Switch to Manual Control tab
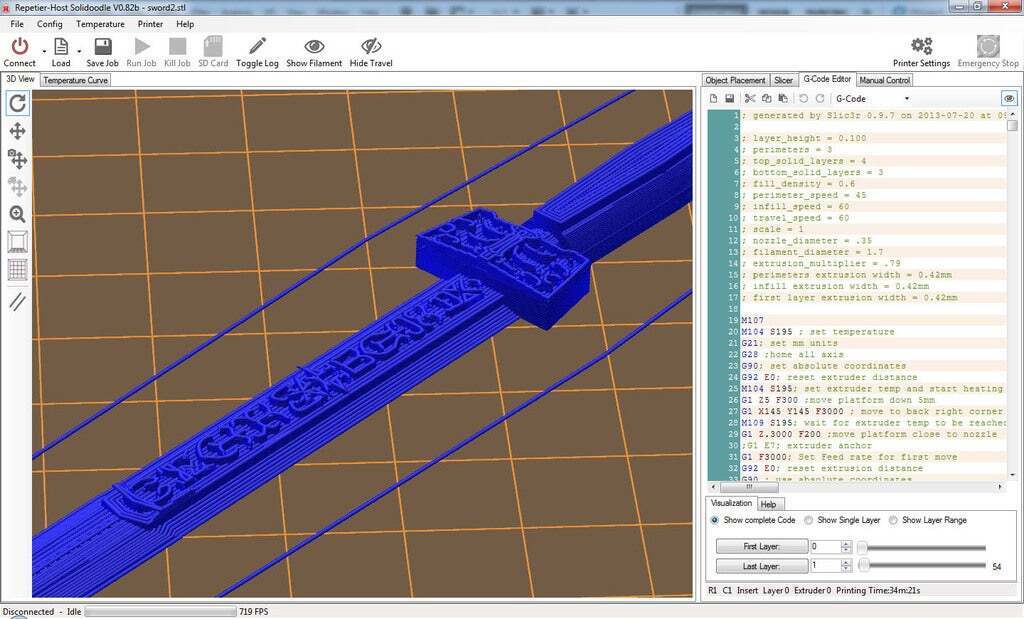The image size is (1024, 619). [x=884, y=80]
